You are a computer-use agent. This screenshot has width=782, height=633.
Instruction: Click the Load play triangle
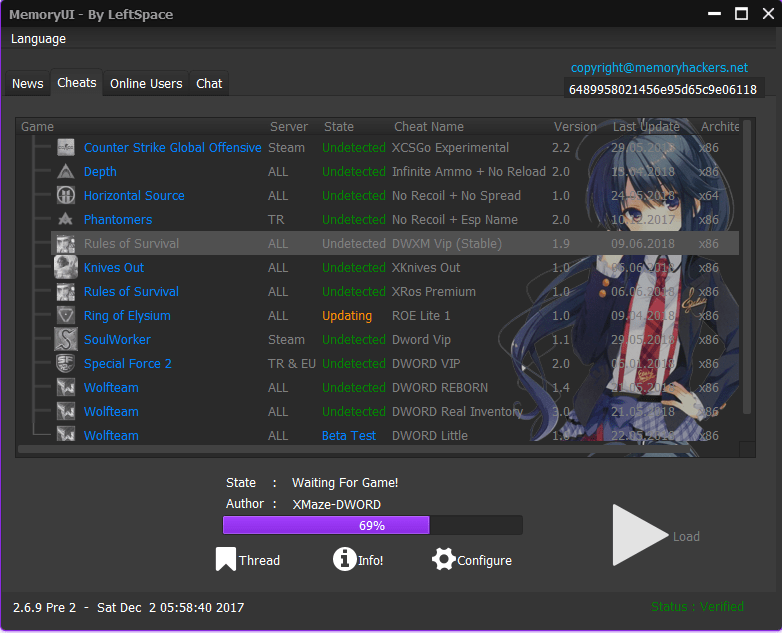pyautogui.click(x=640, y=535)
